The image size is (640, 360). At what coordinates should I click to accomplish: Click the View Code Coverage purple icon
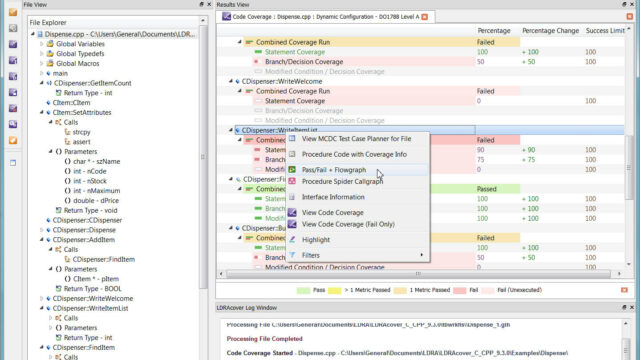tap(292, 212)
